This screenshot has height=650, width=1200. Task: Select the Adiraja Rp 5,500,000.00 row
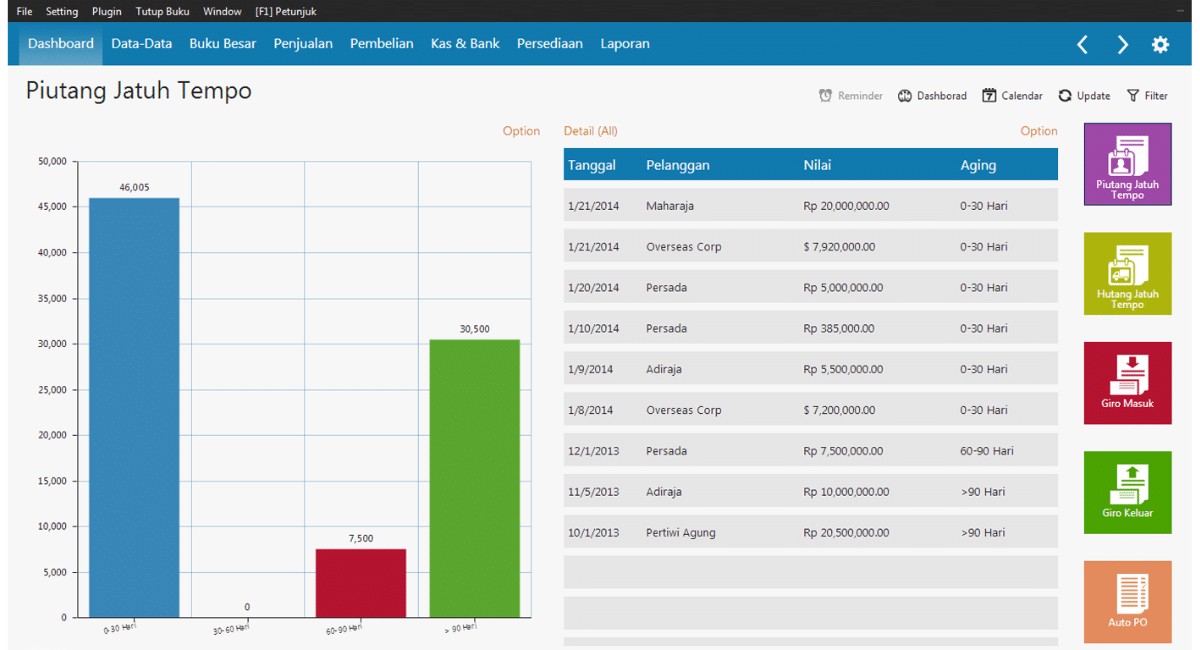point(810,369)
